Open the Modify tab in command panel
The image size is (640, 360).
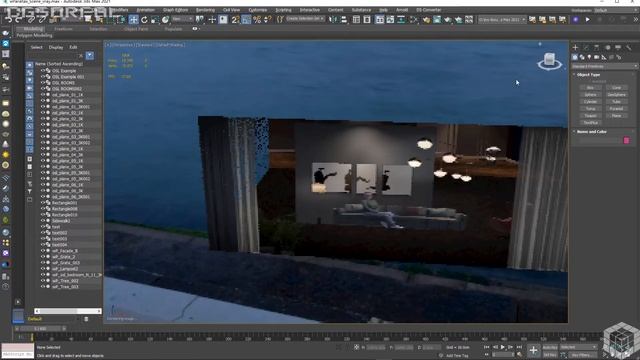586,48
